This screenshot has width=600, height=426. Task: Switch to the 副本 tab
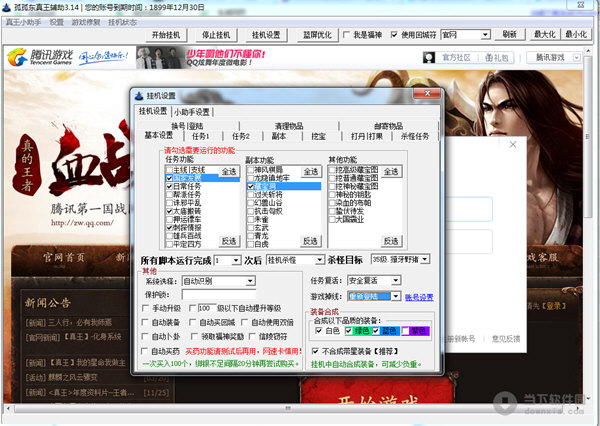pyautogui.click(x=279, y=136)
